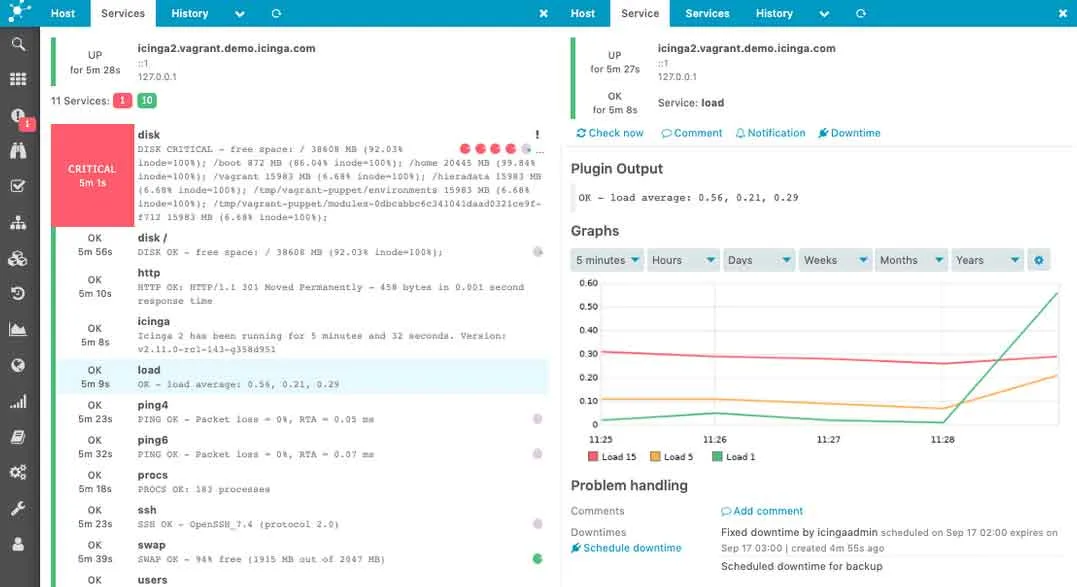Open the area chart icon in sidebar
Image resolution: width=1077 pixels, height=587 pixels.
click(x=19, y=330)
